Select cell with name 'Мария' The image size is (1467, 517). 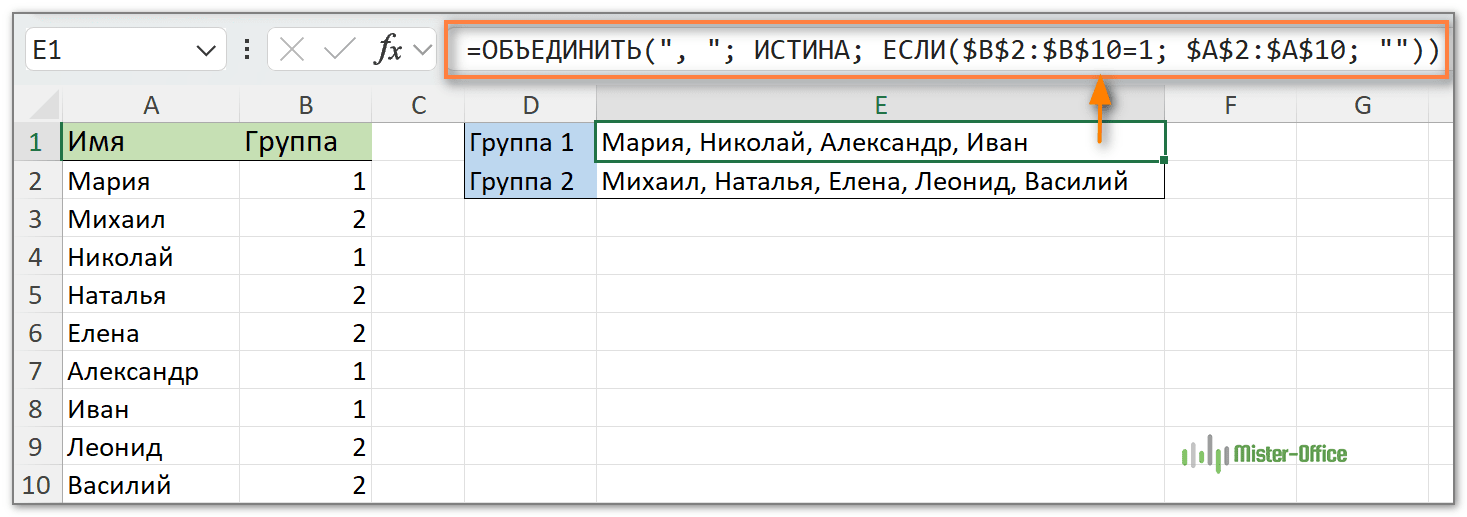coord(150,181)
